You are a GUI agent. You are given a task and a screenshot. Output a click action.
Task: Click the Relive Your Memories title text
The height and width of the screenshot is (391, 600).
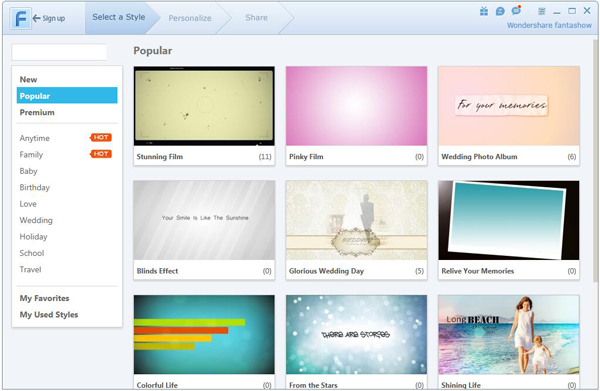pos(478,271)
